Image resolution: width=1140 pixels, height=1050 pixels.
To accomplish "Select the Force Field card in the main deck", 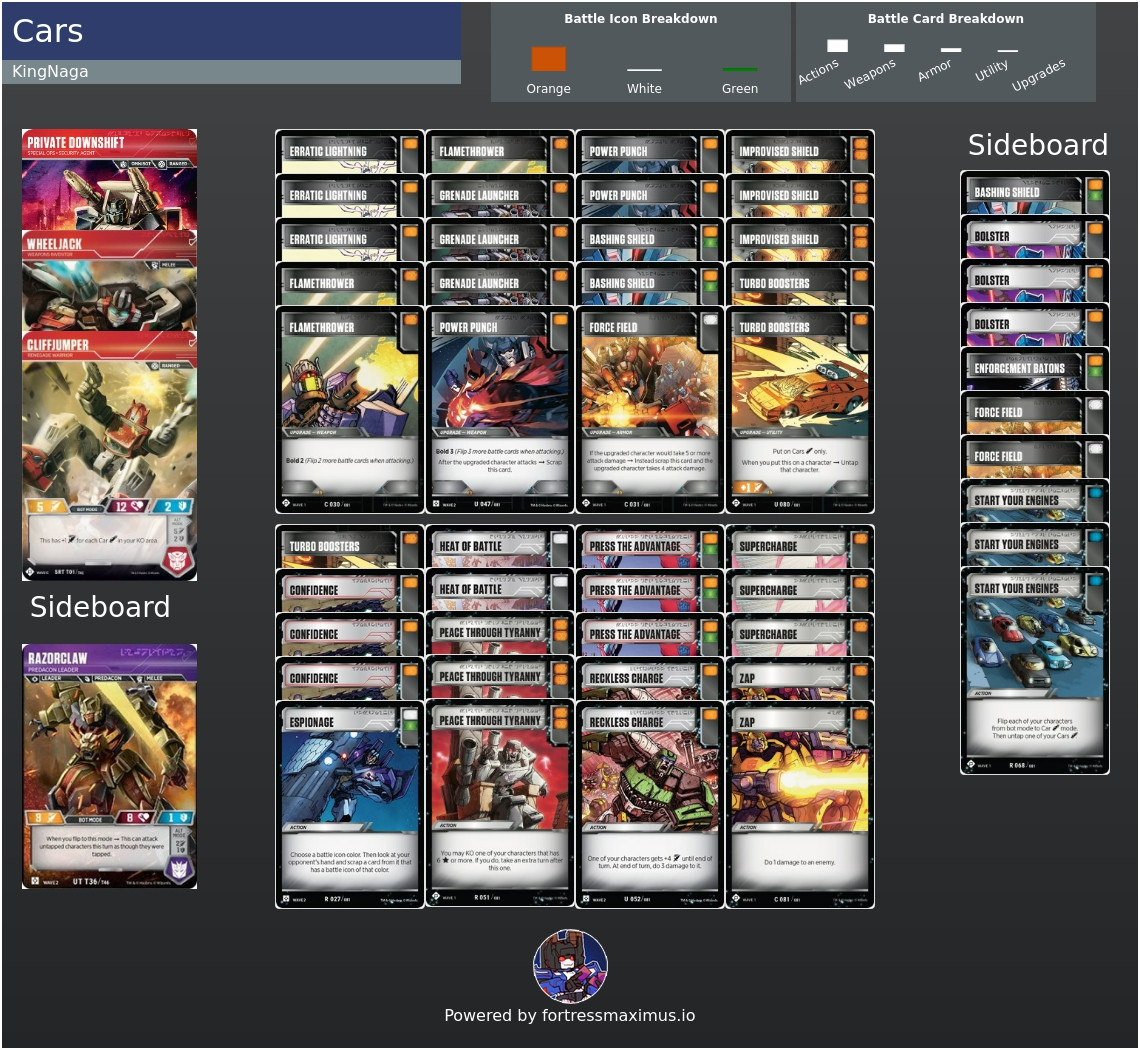I will (650, 410).
